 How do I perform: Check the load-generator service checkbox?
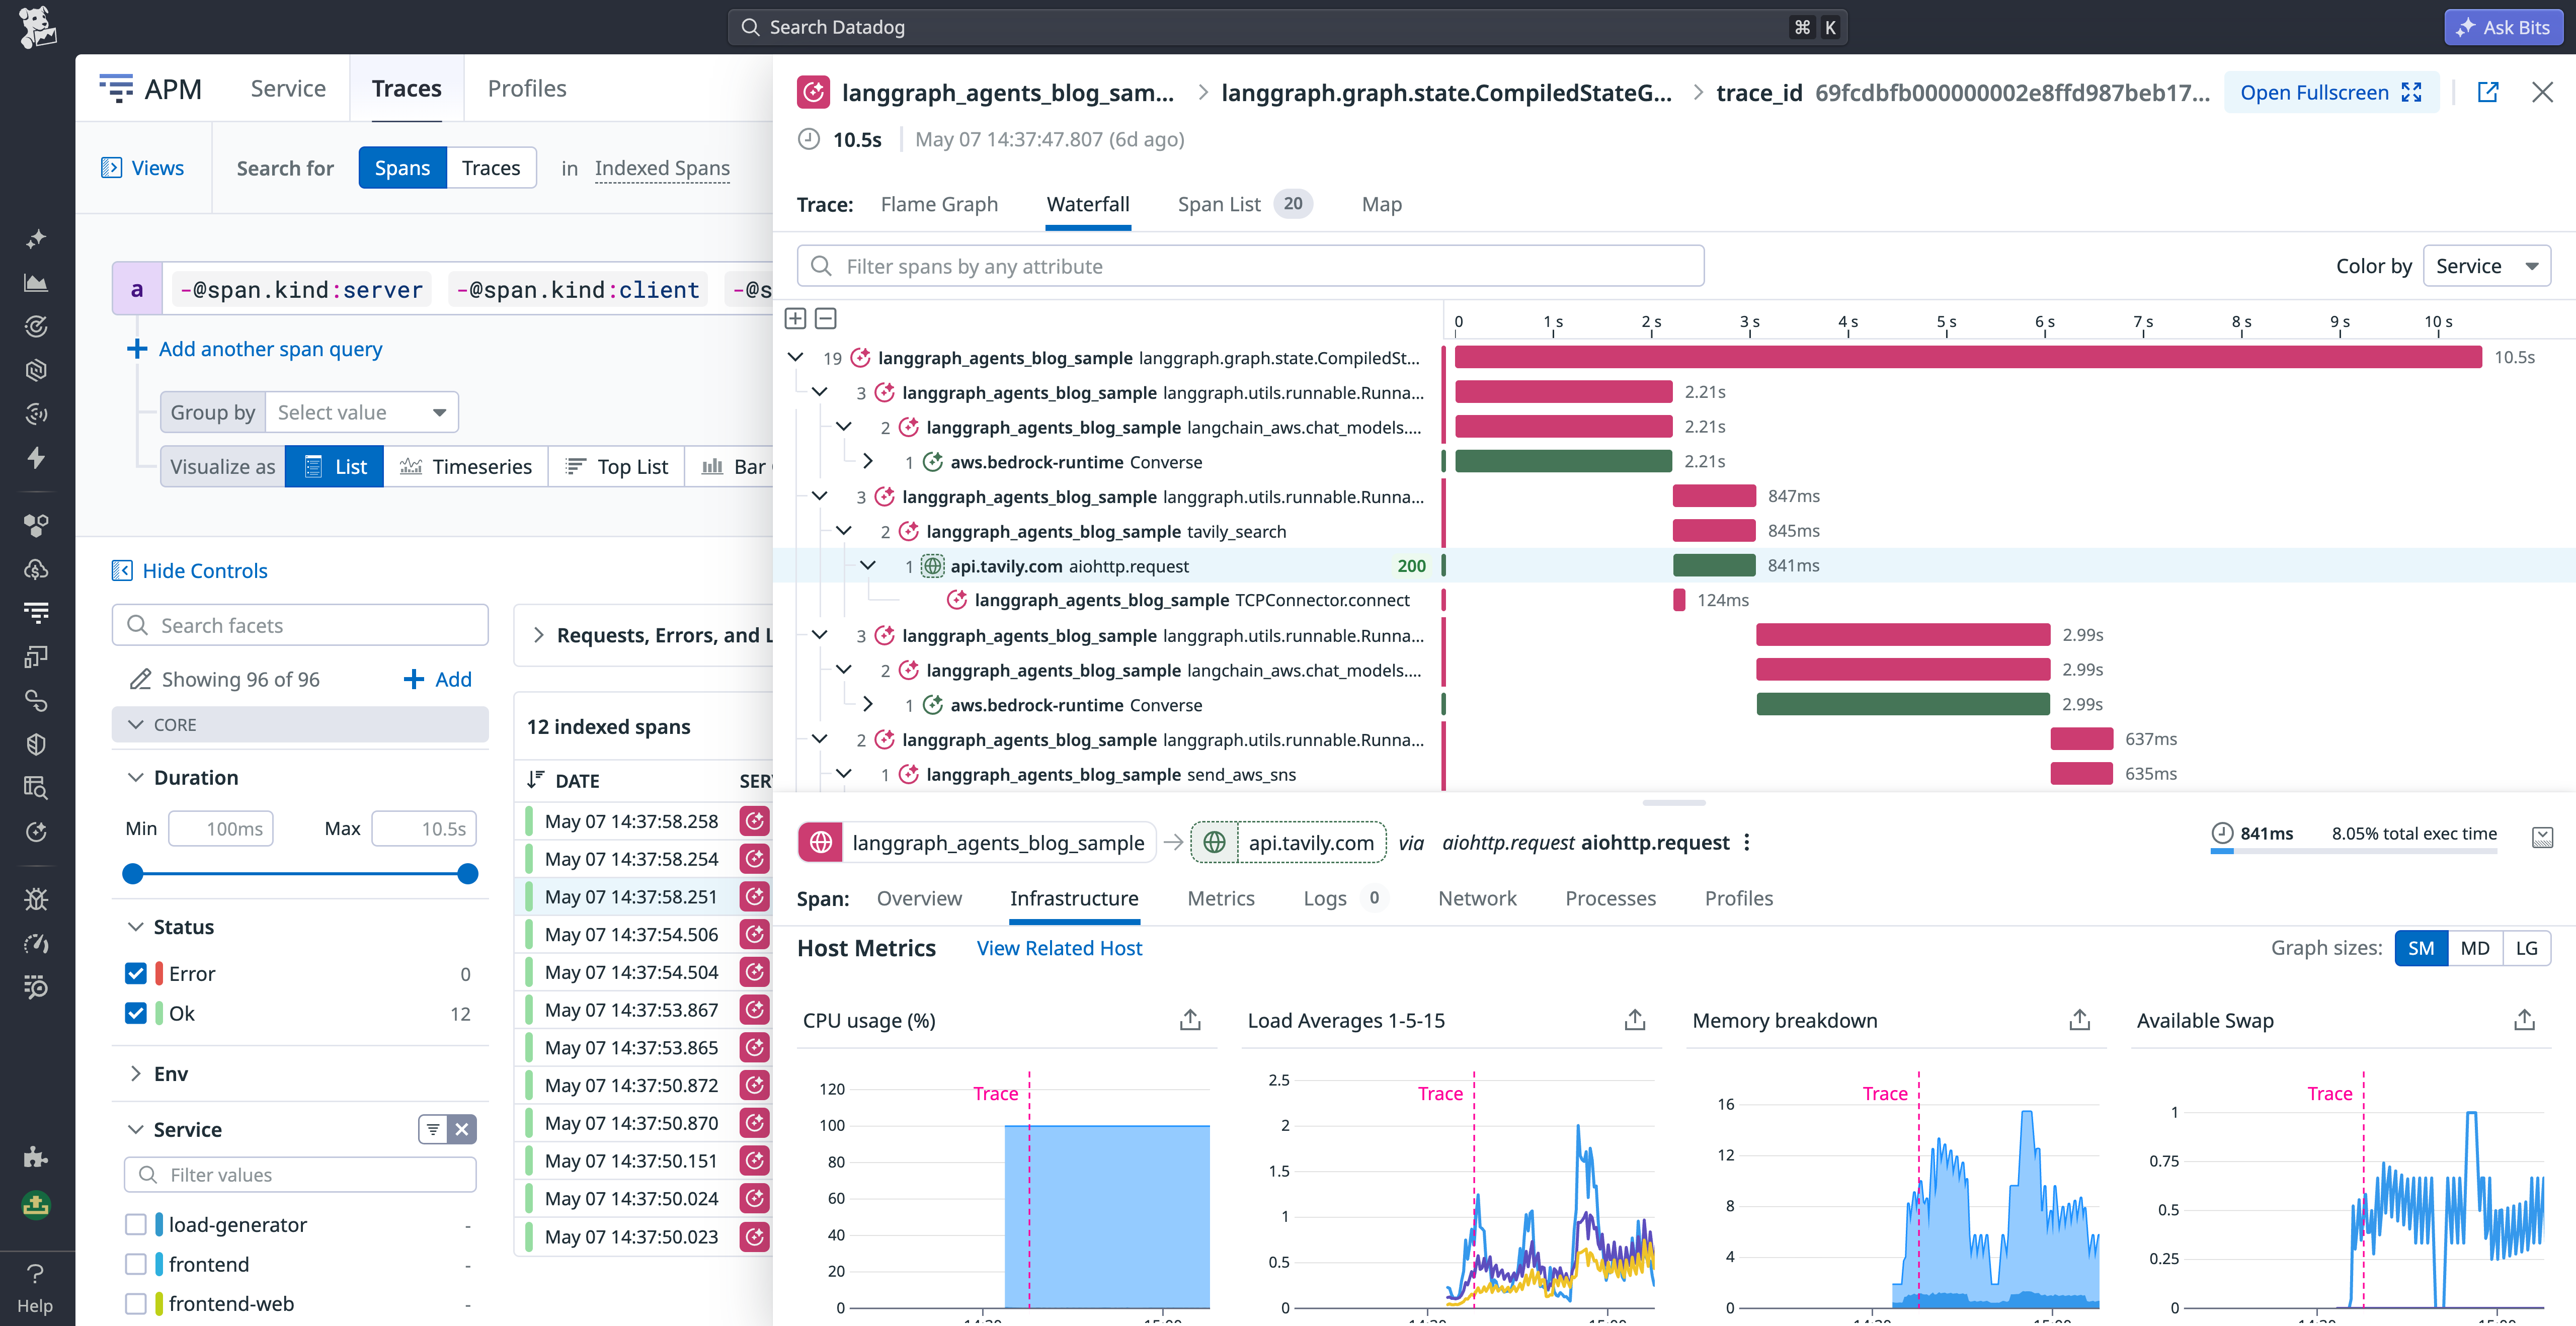[x=136, y=1224]
